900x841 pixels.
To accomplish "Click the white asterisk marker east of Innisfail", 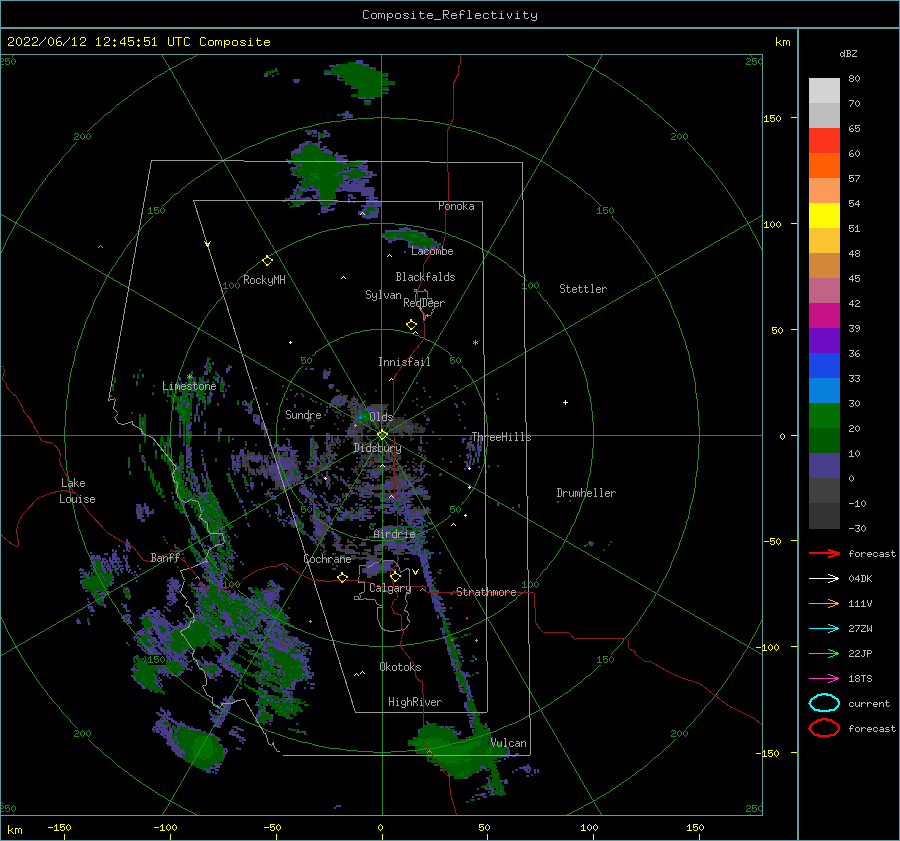I will pyautogui.click(x=475, y=343).
